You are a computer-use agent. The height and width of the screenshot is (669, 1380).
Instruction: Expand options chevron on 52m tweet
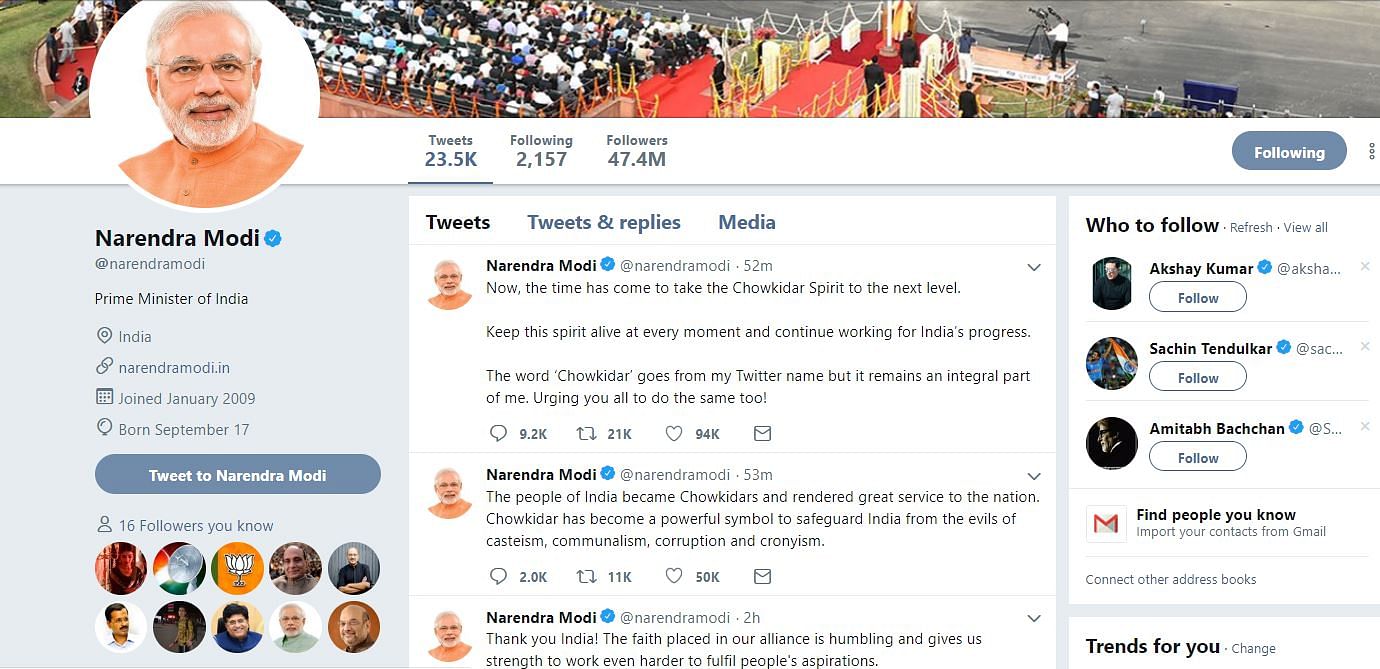(x=1034, y=267)
